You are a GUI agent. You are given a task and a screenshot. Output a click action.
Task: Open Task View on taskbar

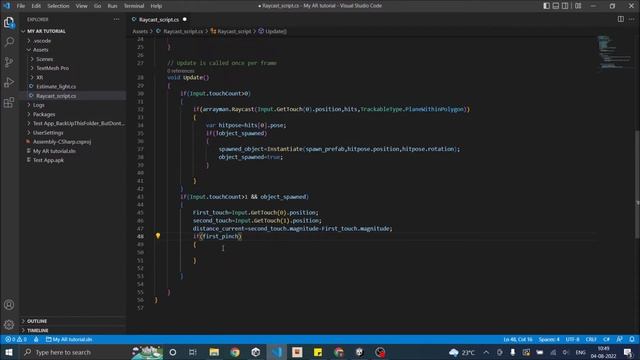[193, 352]
